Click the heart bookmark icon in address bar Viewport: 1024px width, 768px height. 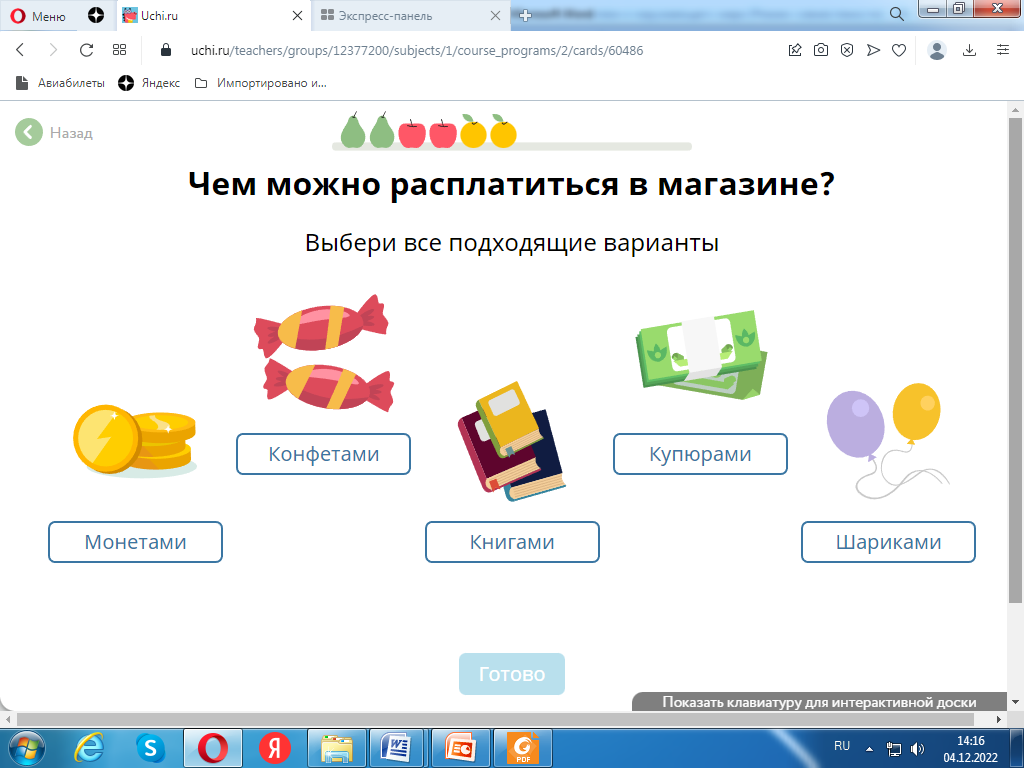click(899, 50)
